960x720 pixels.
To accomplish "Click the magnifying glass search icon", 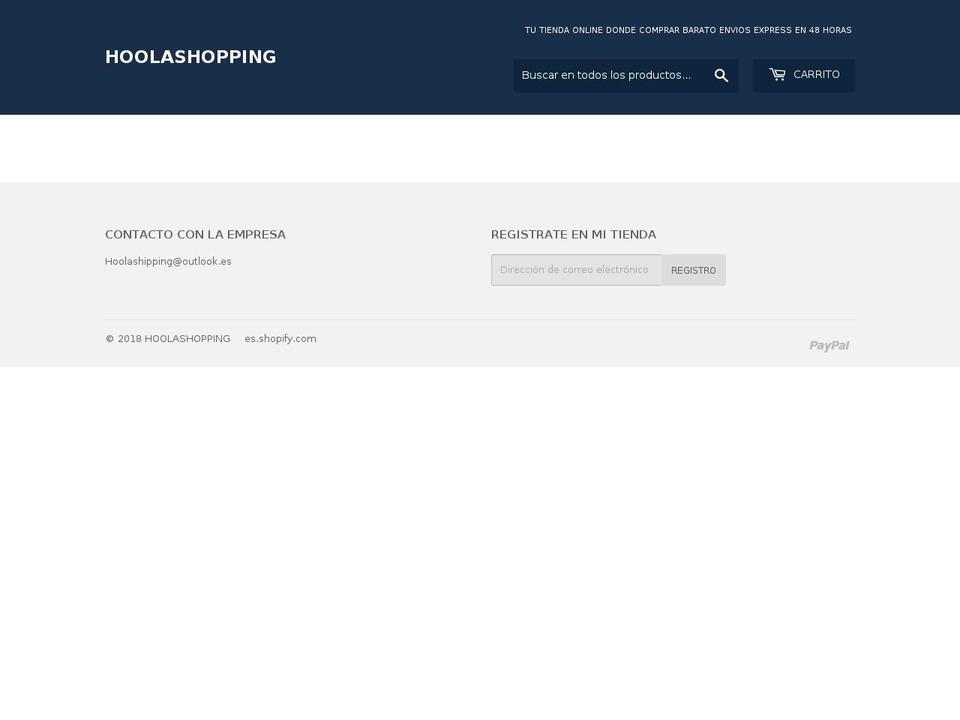I will (721, 75).
